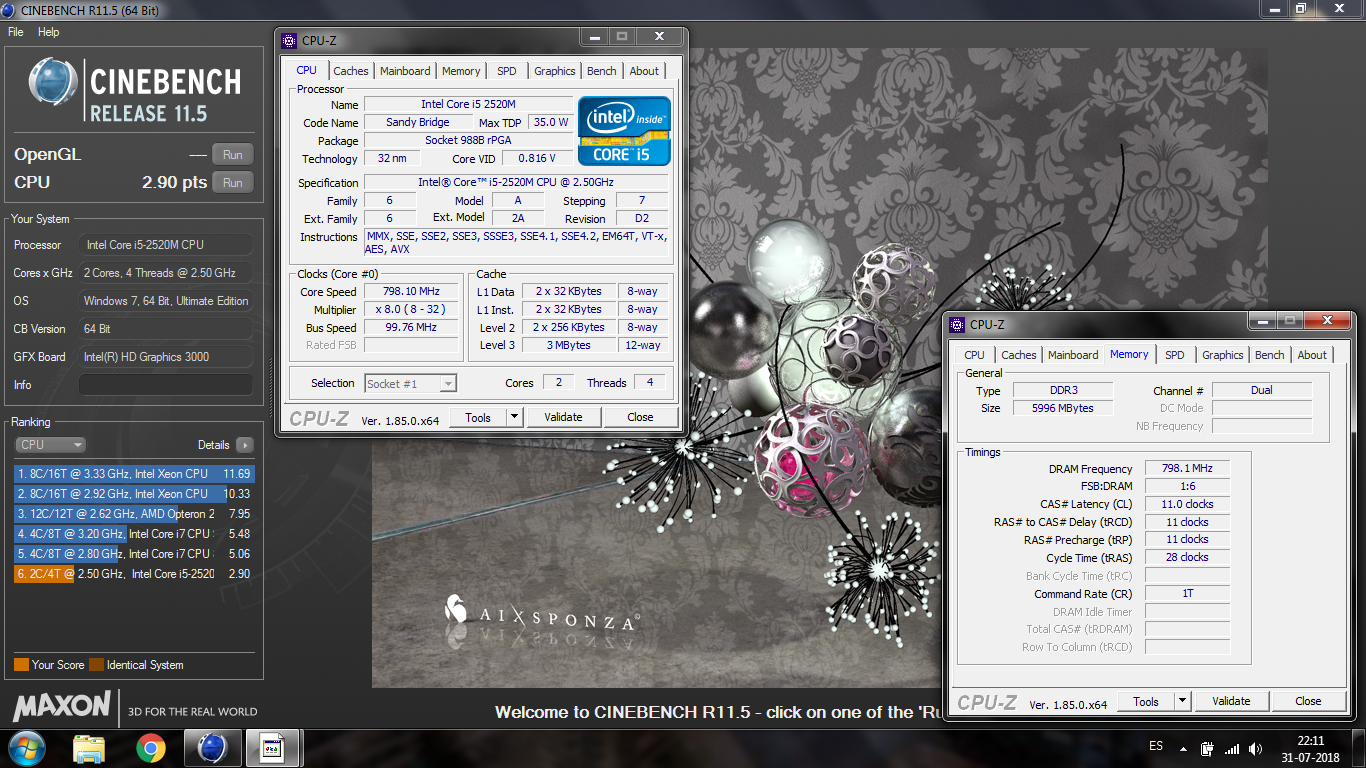Open File Explorer from the taskbar

(89, 748)
